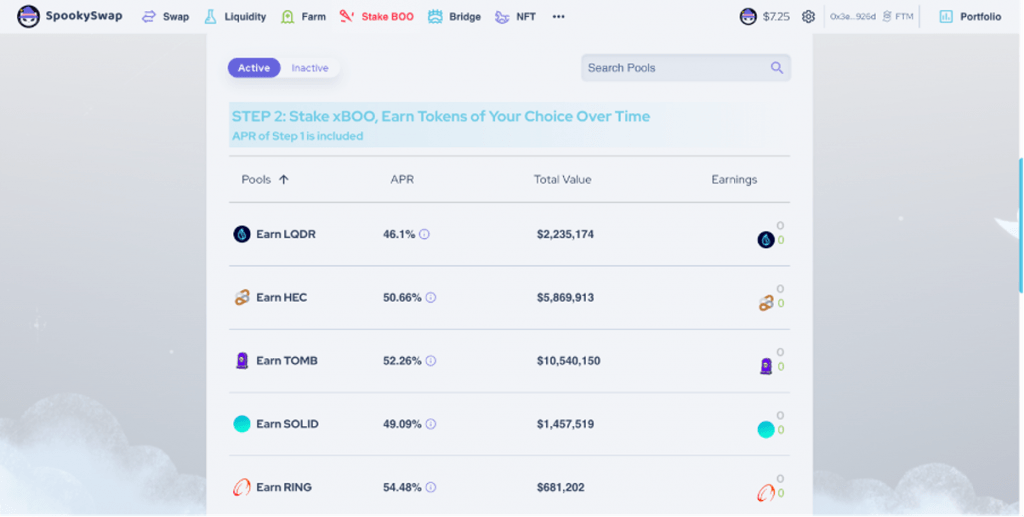Sort by Earnings column

tap(734, 180)
